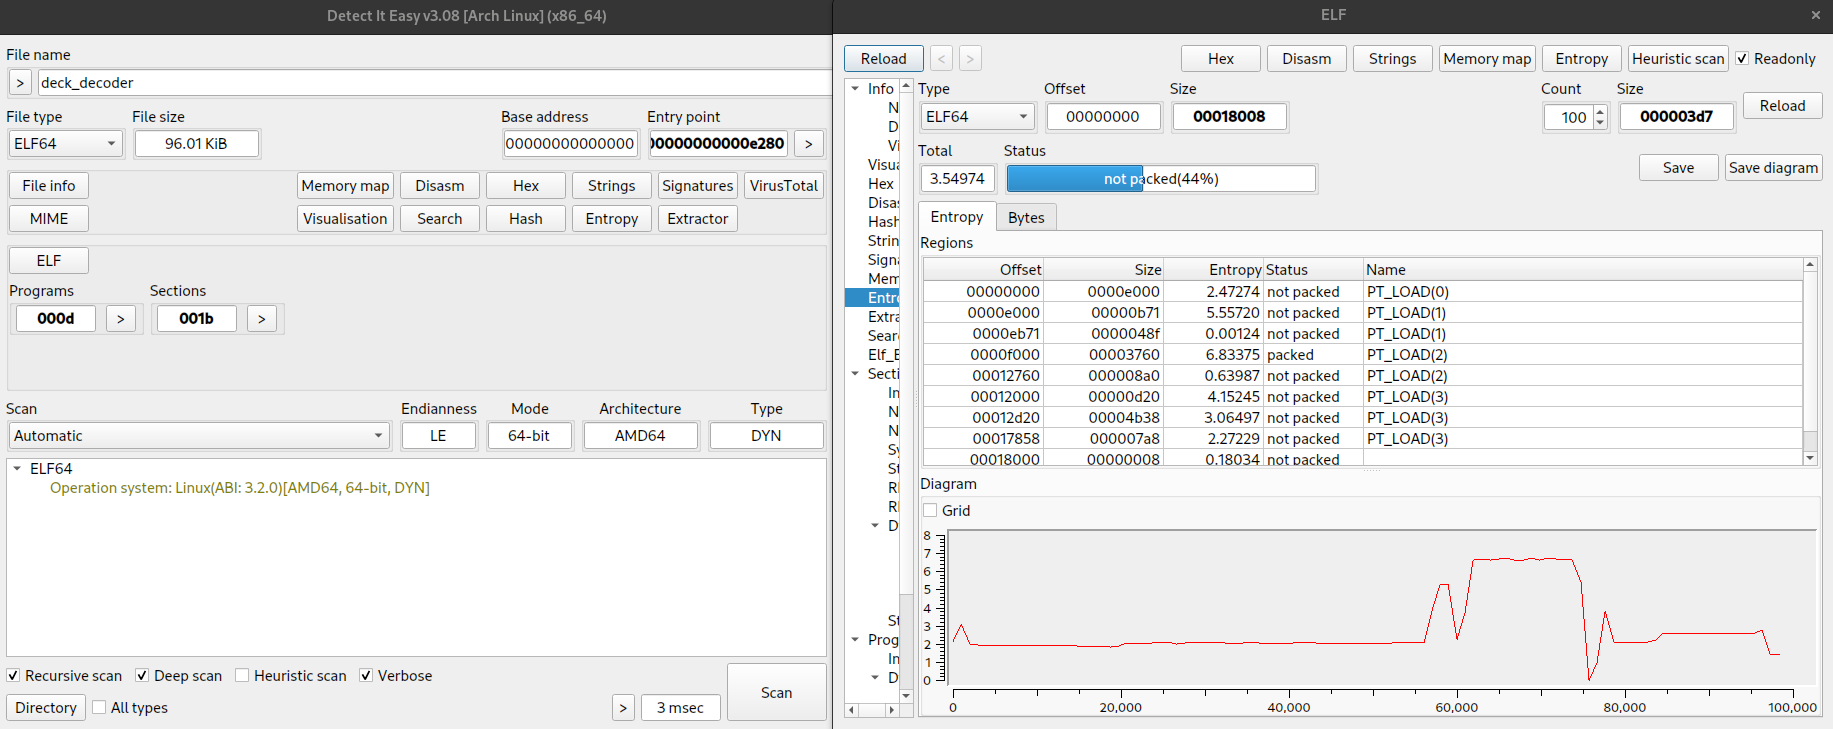Click the Size 000003d7 field
The image size is (1833, 729).
[x=1676, y=117]
